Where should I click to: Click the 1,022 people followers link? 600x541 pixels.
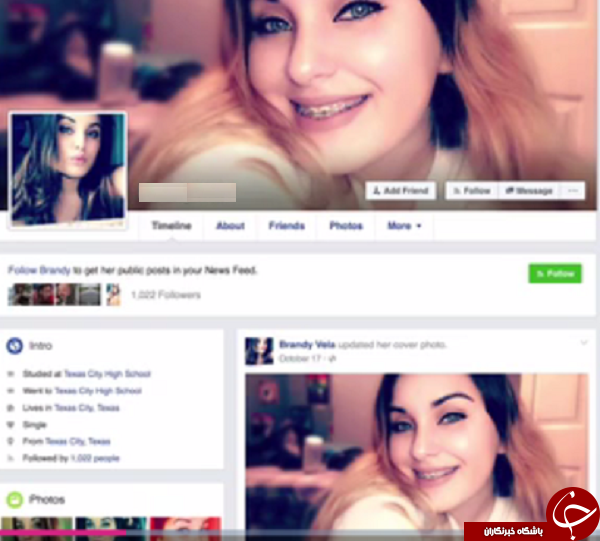(x=94, y=458)
